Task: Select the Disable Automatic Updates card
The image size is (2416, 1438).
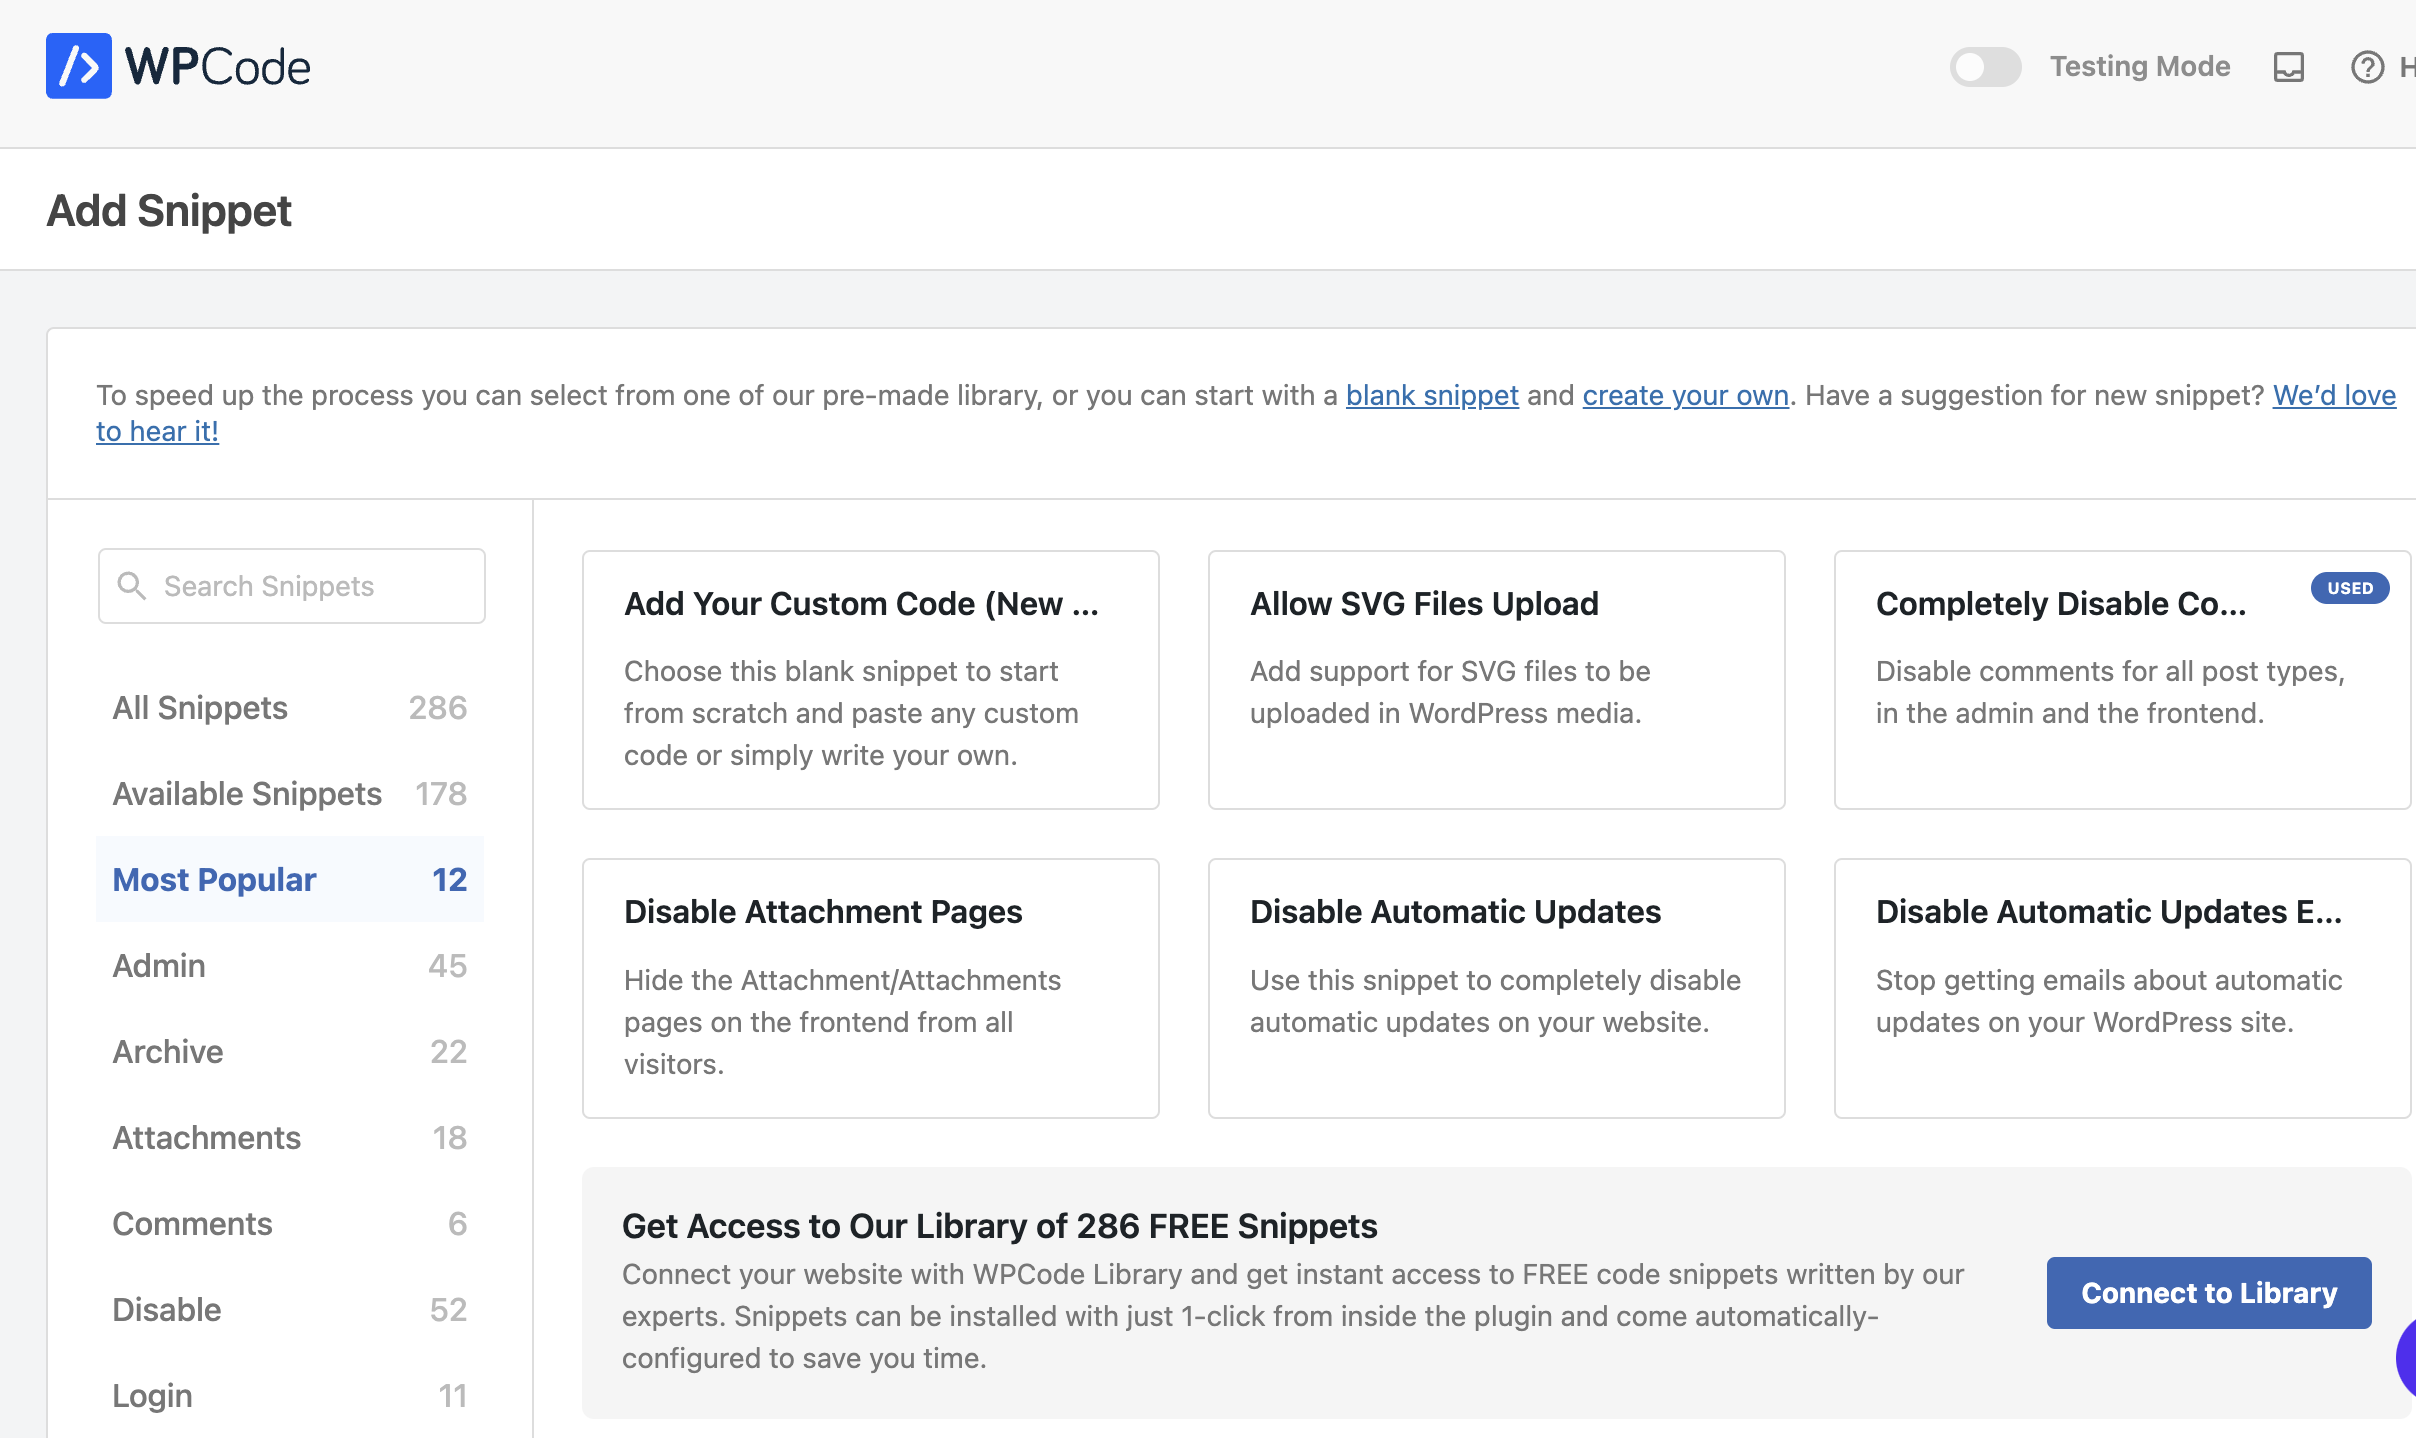Action: pyautogui.click(x=1497, y=988)
